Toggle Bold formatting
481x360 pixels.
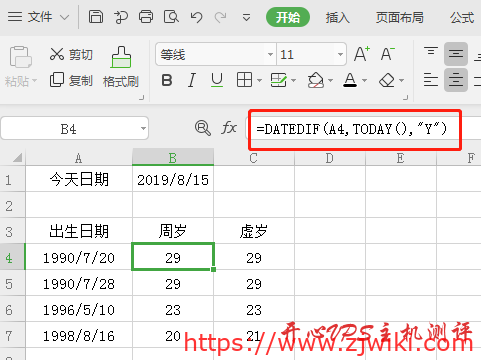click(x=167, y=80)
